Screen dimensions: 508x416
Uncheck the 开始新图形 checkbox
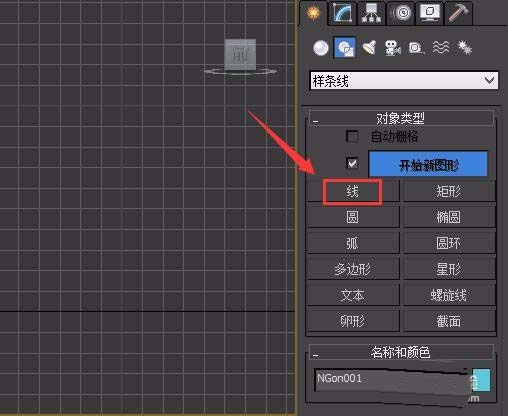(352, 163)
